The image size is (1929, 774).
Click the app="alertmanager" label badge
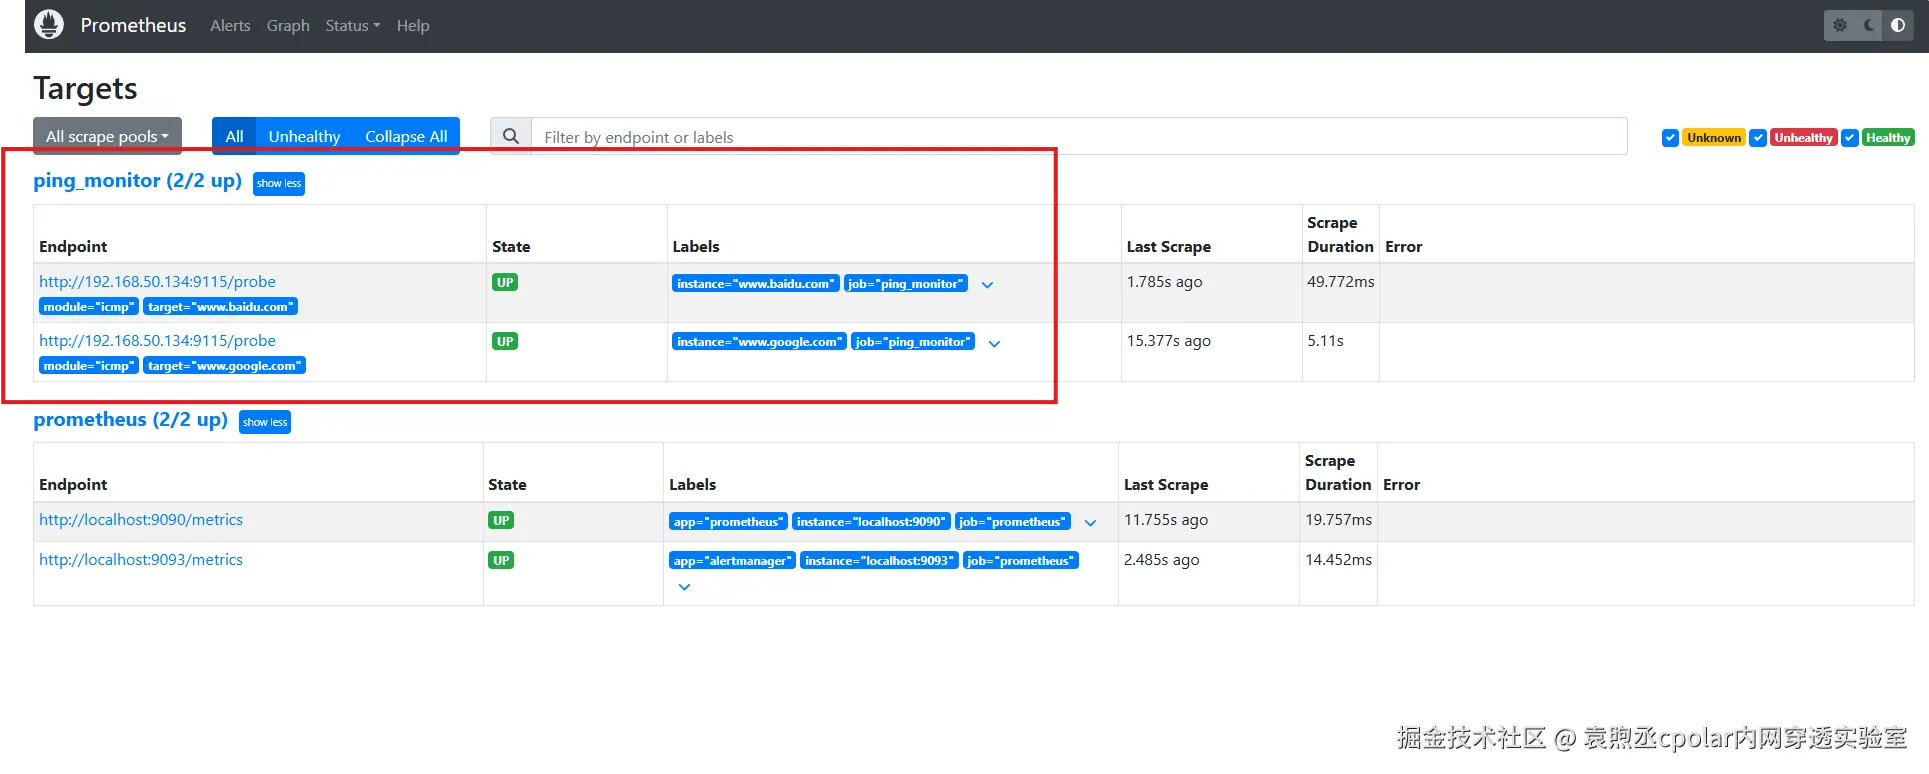tap(732, 561)
